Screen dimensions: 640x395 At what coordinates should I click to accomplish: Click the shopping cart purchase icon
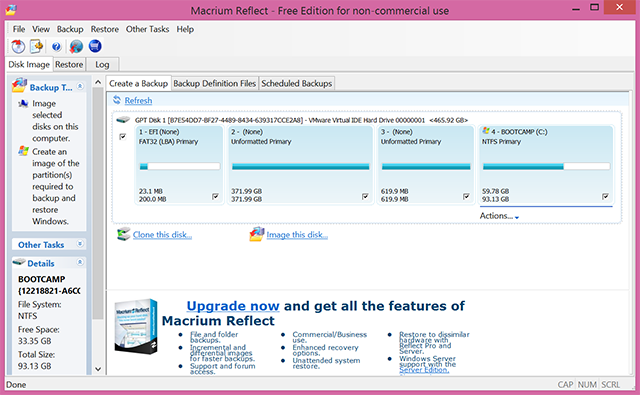click(95, 46)
